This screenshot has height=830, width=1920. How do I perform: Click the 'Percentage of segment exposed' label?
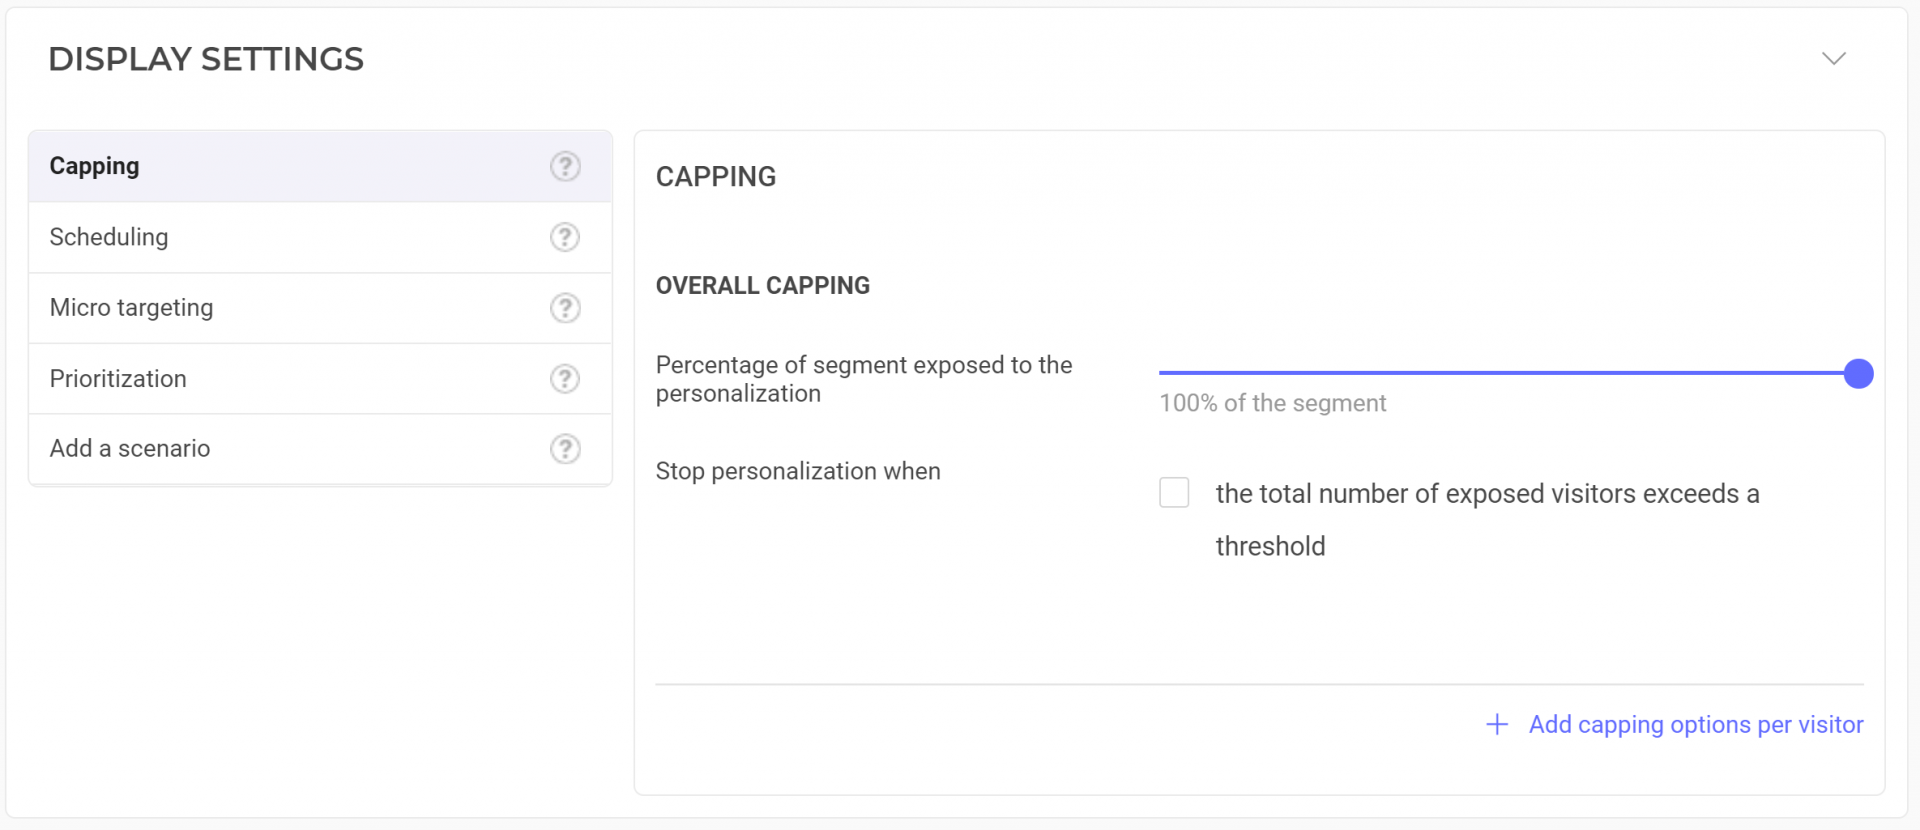864,379
